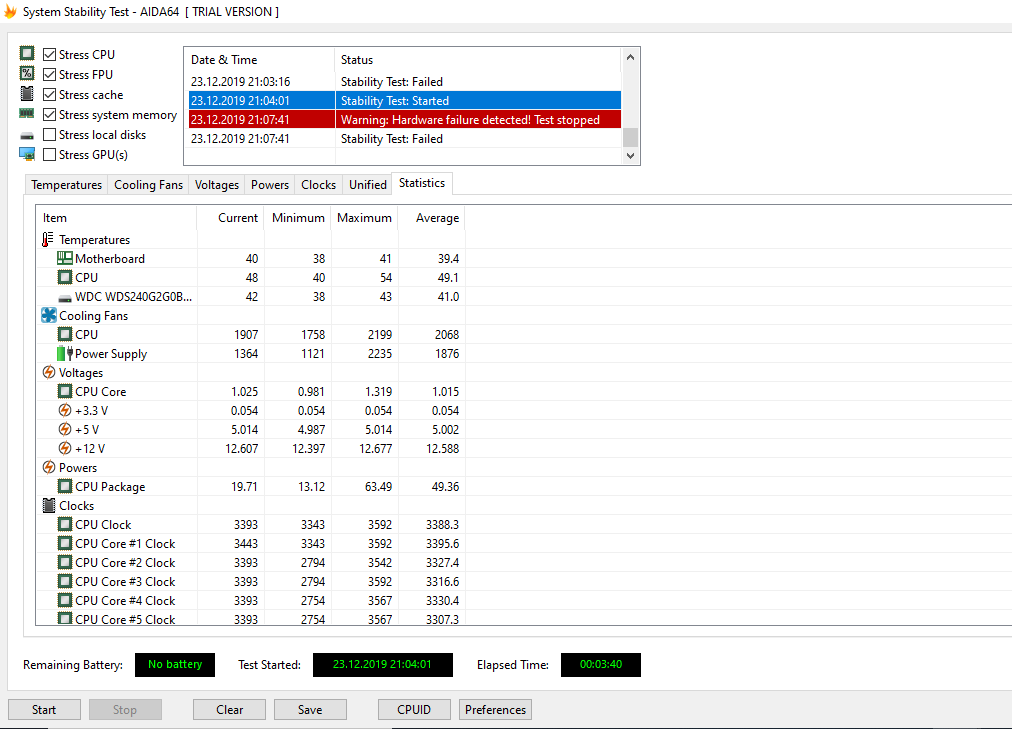
Task: Open the CPUID window button
Action: (x=414, y=710)
